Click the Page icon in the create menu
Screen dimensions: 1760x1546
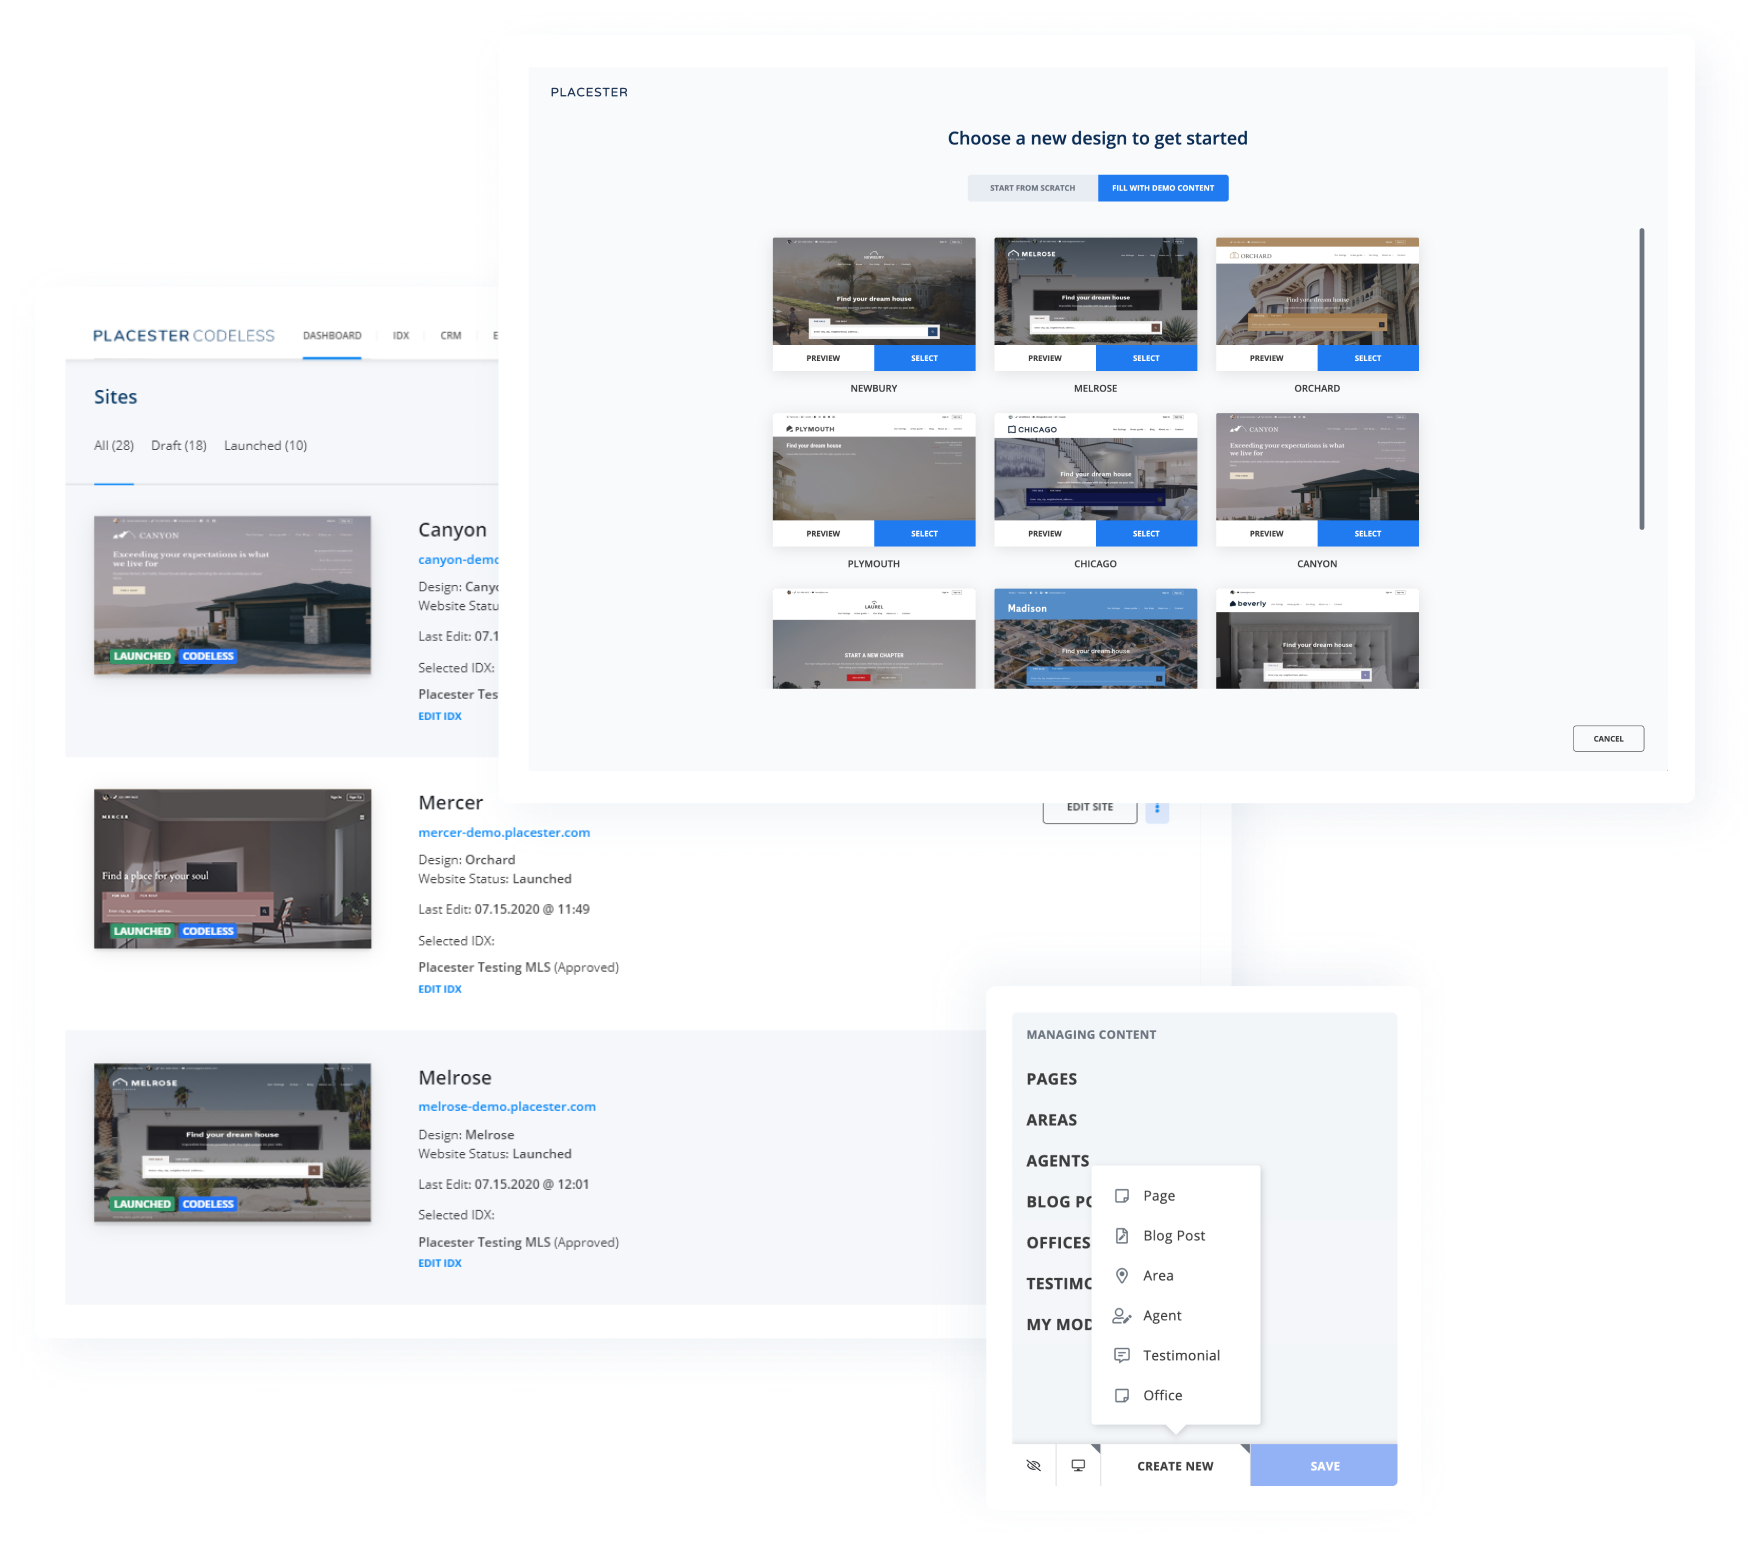(1122, 1196)
